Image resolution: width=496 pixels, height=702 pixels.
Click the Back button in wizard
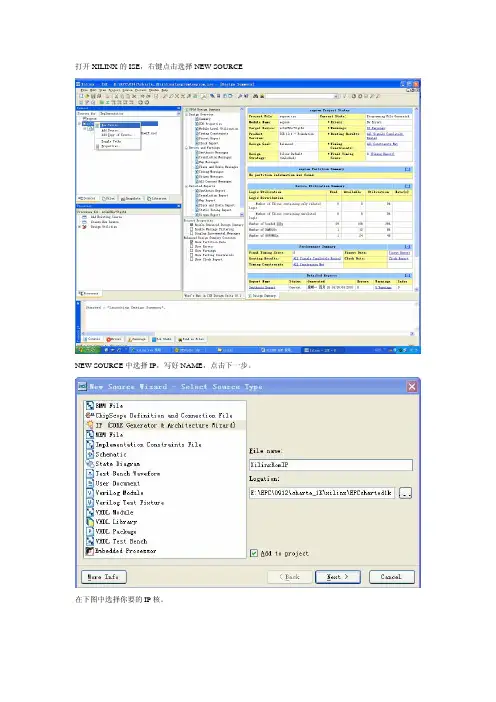tap(290, 577)
